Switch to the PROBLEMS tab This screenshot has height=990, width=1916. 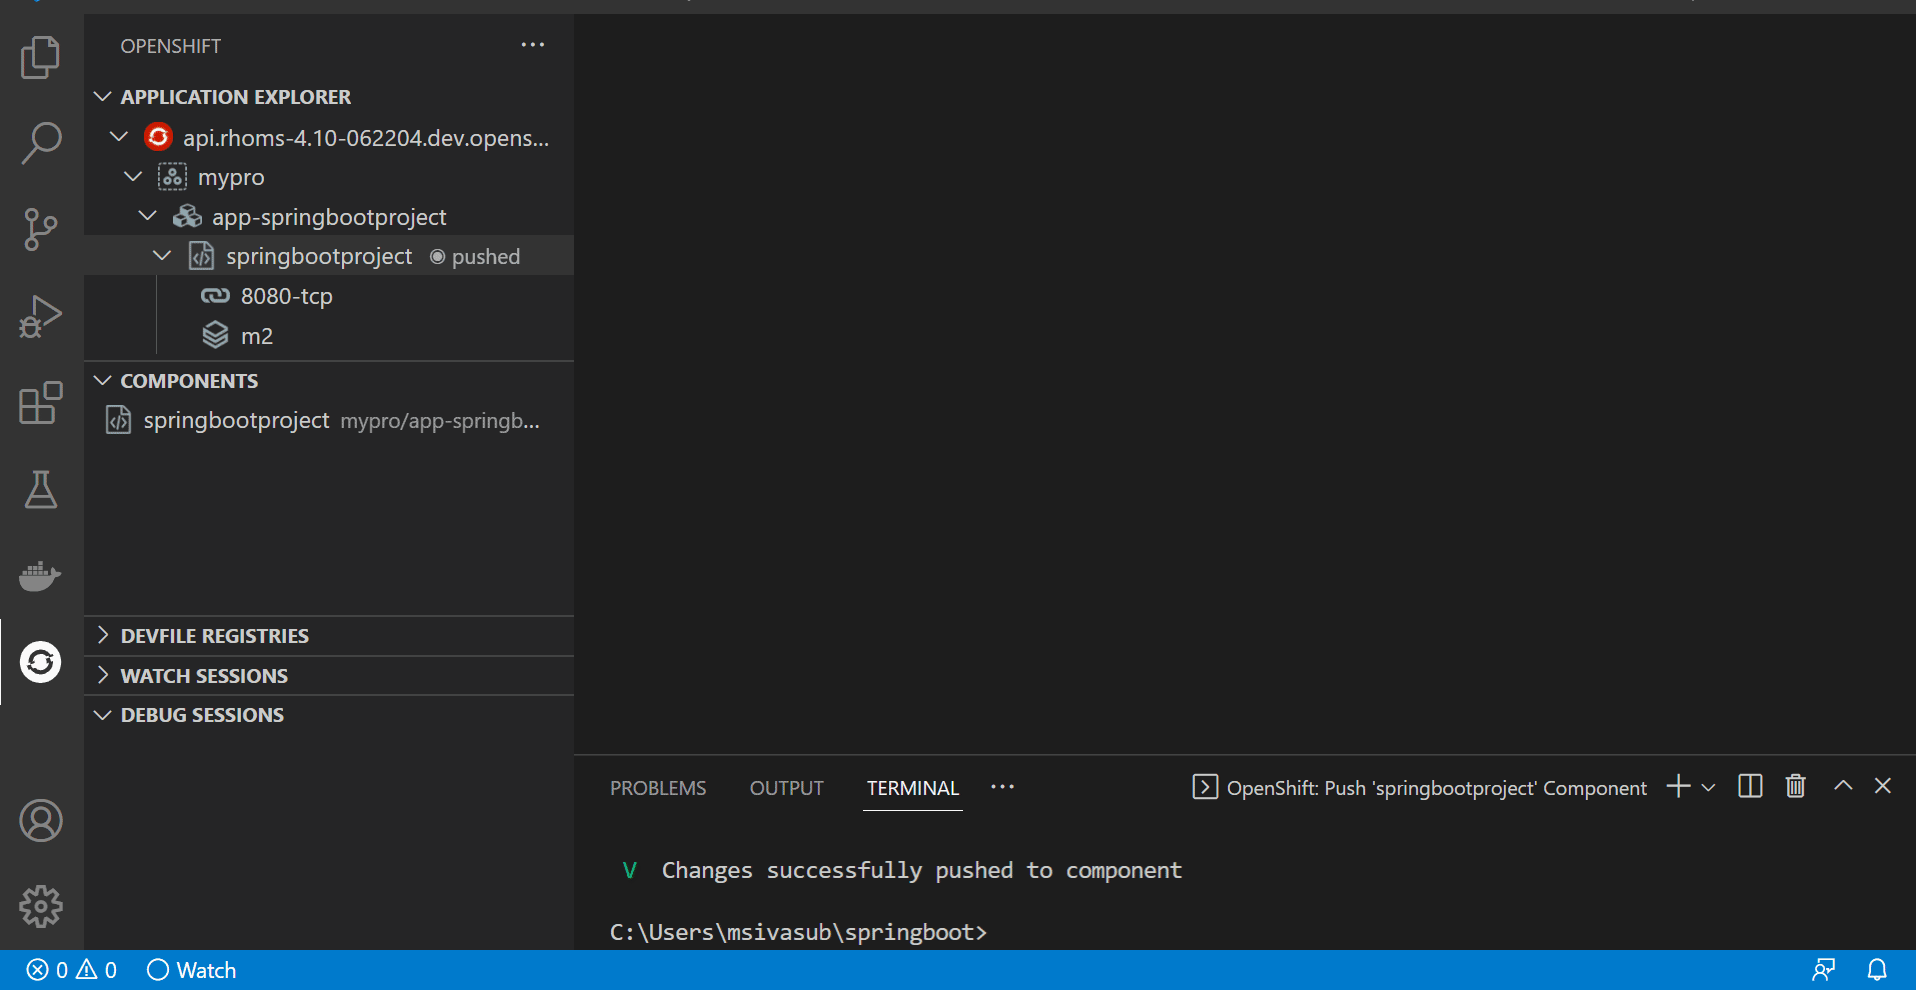(658, 788)
